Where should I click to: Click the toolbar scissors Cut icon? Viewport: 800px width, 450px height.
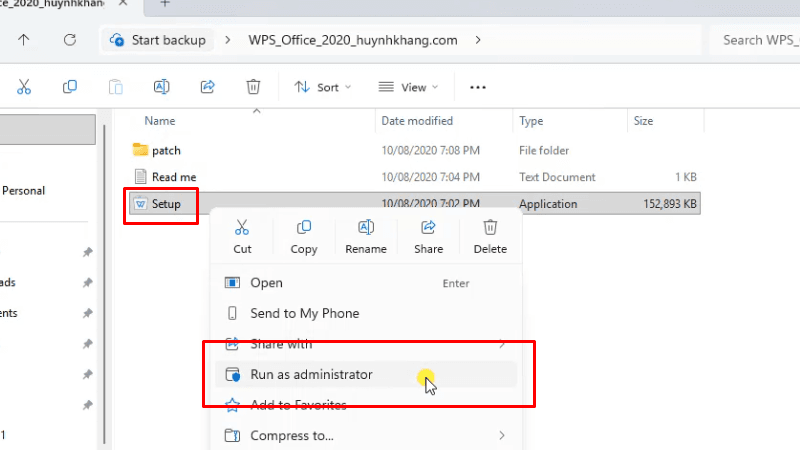[25, 87]
